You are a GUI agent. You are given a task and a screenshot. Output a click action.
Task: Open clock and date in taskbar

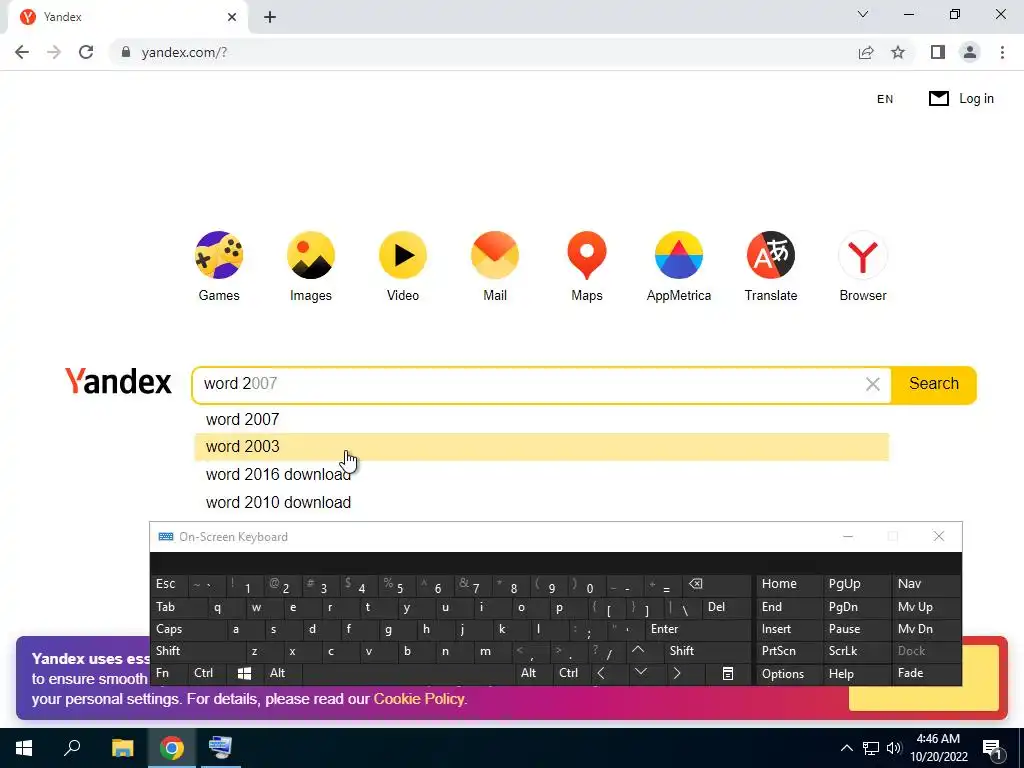(938, 748)
